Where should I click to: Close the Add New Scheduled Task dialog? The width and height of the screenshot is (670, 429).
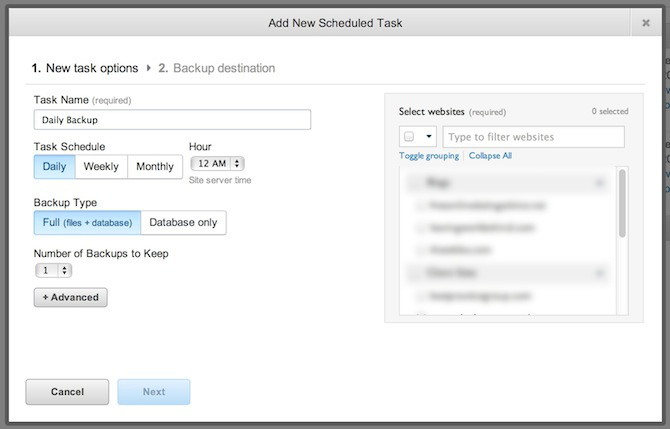coord(646,22)
